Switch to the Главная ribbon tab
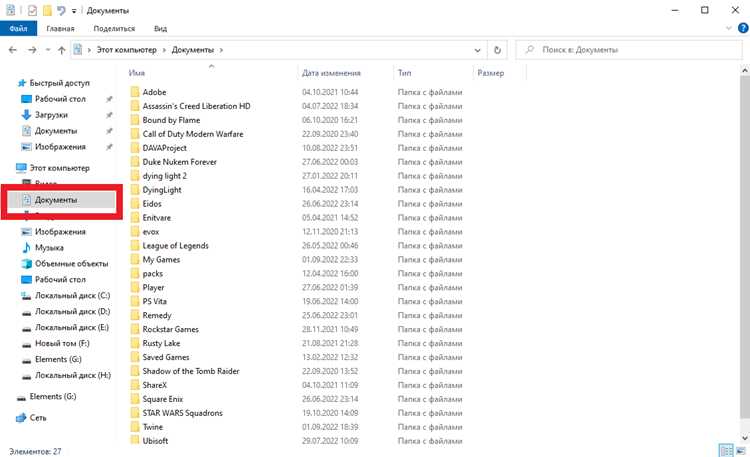Image resolution: width=750 pixels, height=457 pixels. (x=60, y=29)
